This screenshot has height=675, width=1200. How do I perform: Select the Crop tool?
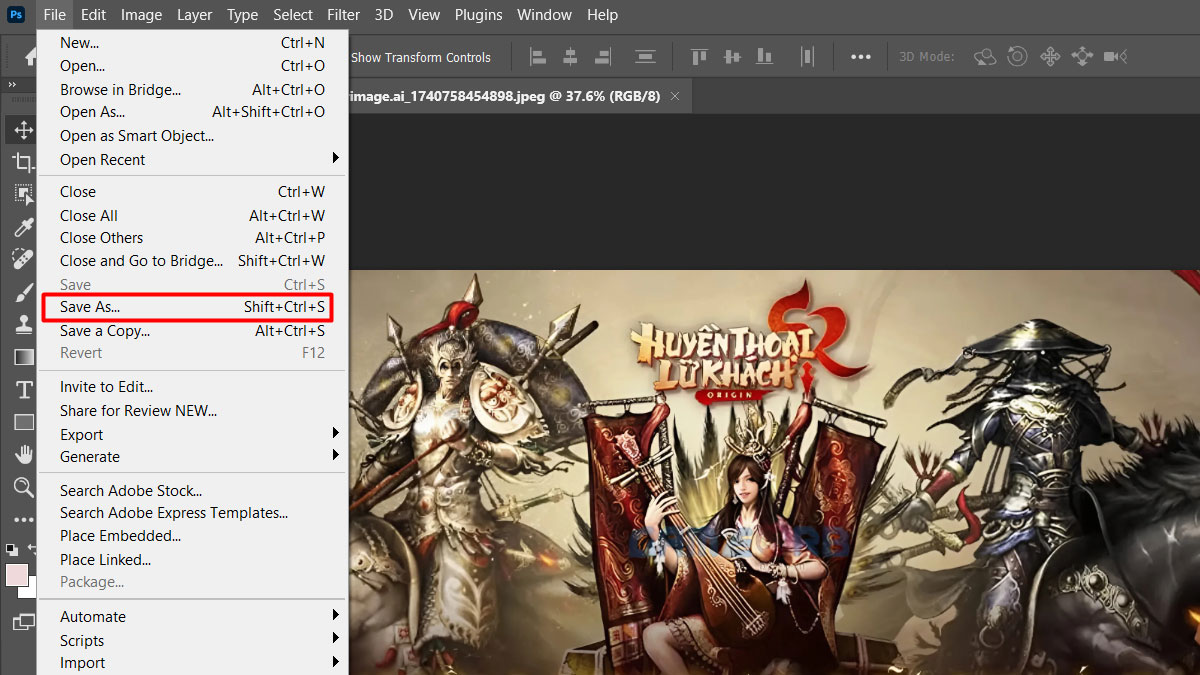pos(23,162)
